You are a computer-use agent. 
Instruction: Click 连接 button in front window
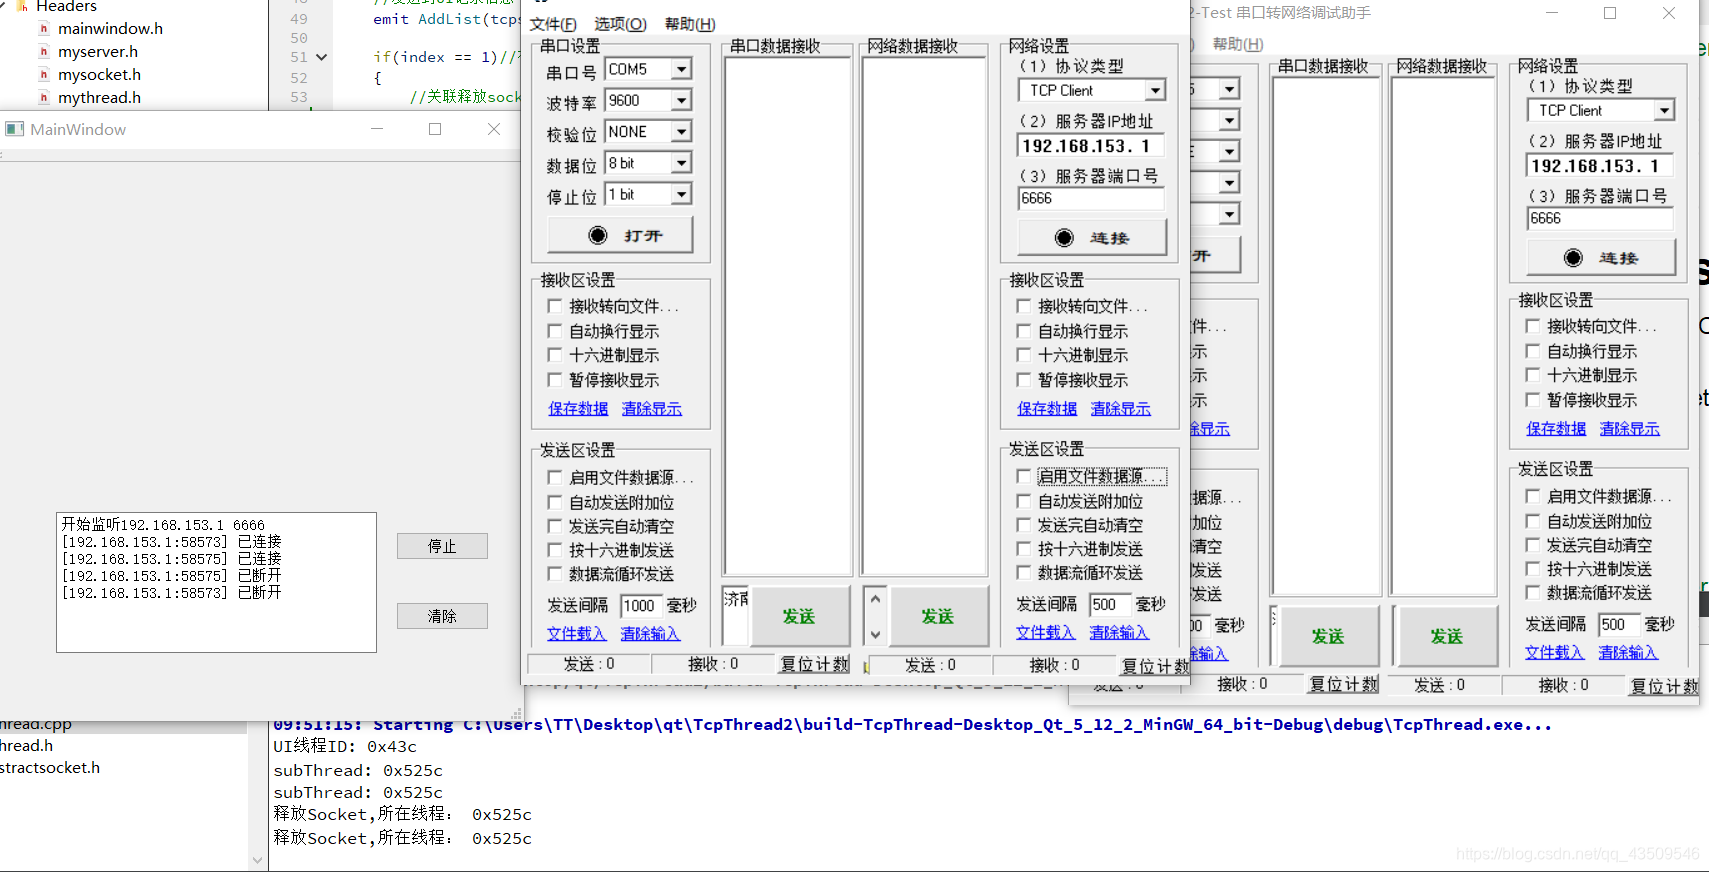1092,237
